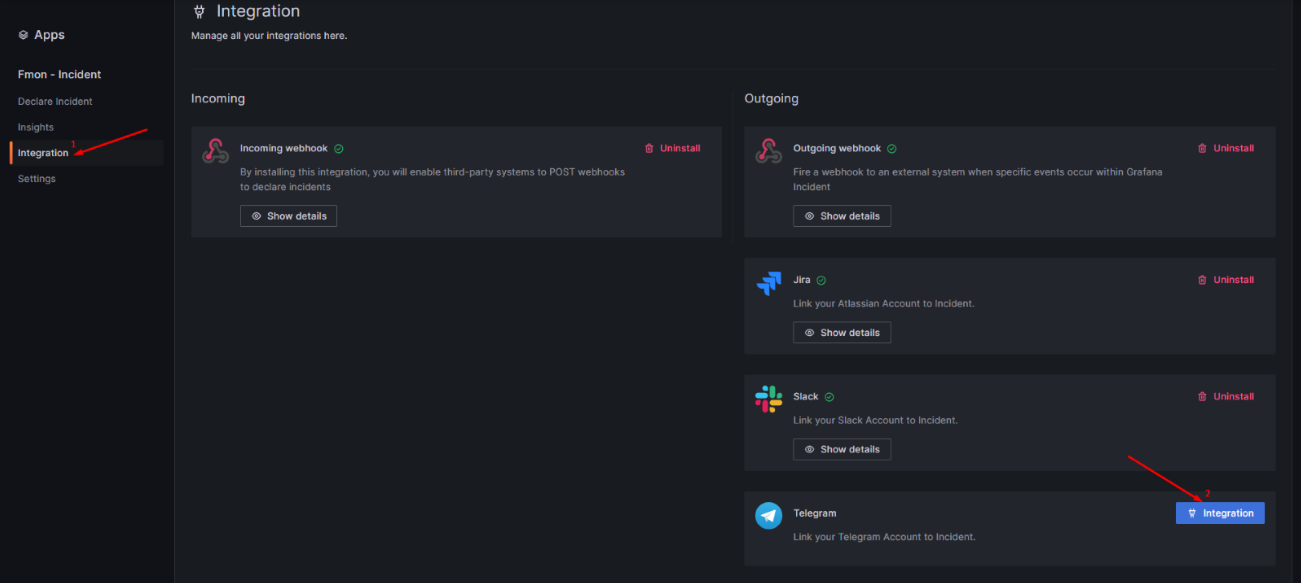Click the Jira logo icon
1301x583 pixels.
(768, 283)
